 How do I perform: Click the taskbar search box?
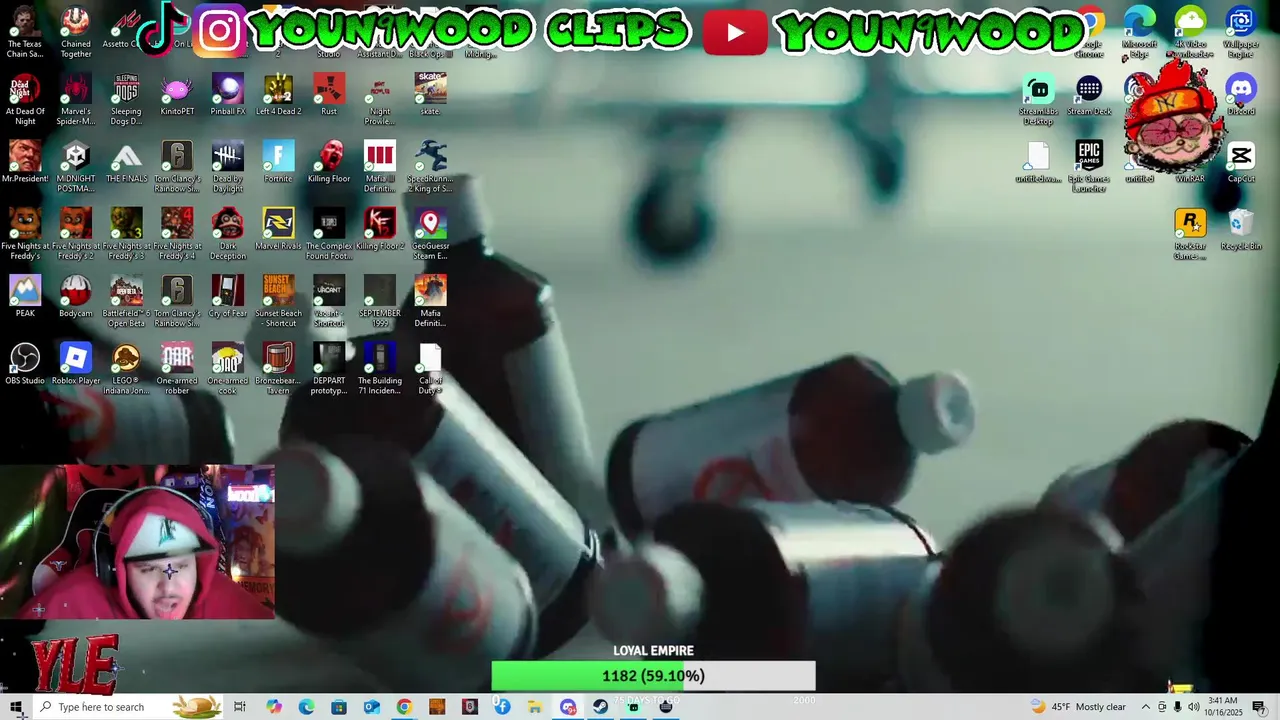pyautogui.click(x=127, y=707)
